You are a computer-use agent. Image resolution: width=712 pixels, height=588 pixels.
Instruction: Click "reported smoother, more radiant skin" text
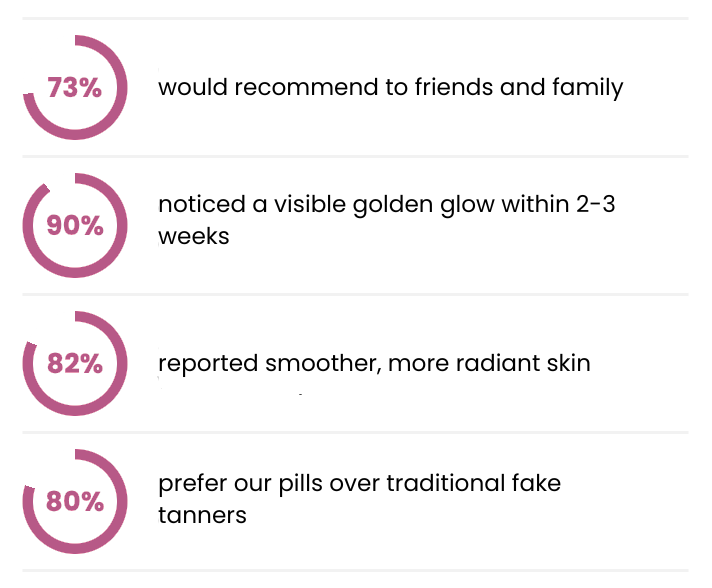coord(374,362)
